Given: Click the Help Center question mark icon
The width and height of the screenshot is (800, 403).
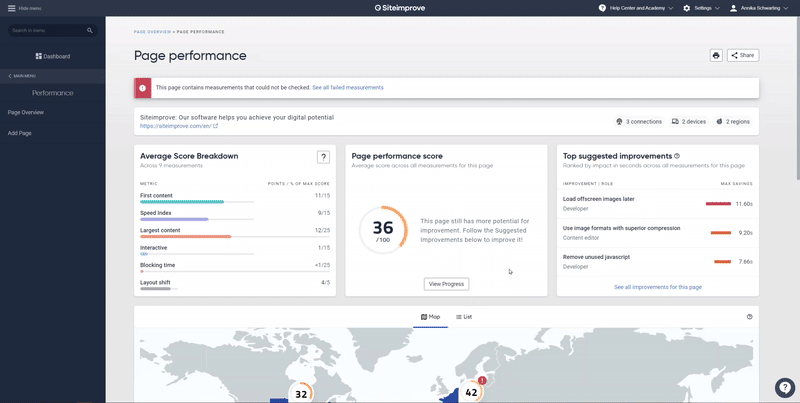Looking at the screenshot, I should pyautogui.click(x=602, y=8).
